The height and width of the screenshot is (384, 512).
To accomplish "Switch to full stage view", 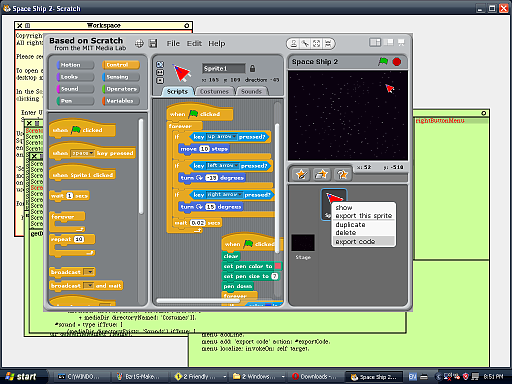I will point(388,42).
